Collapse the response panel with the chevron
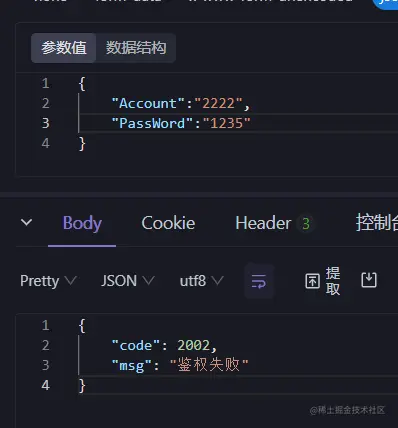 pos(27,222)
